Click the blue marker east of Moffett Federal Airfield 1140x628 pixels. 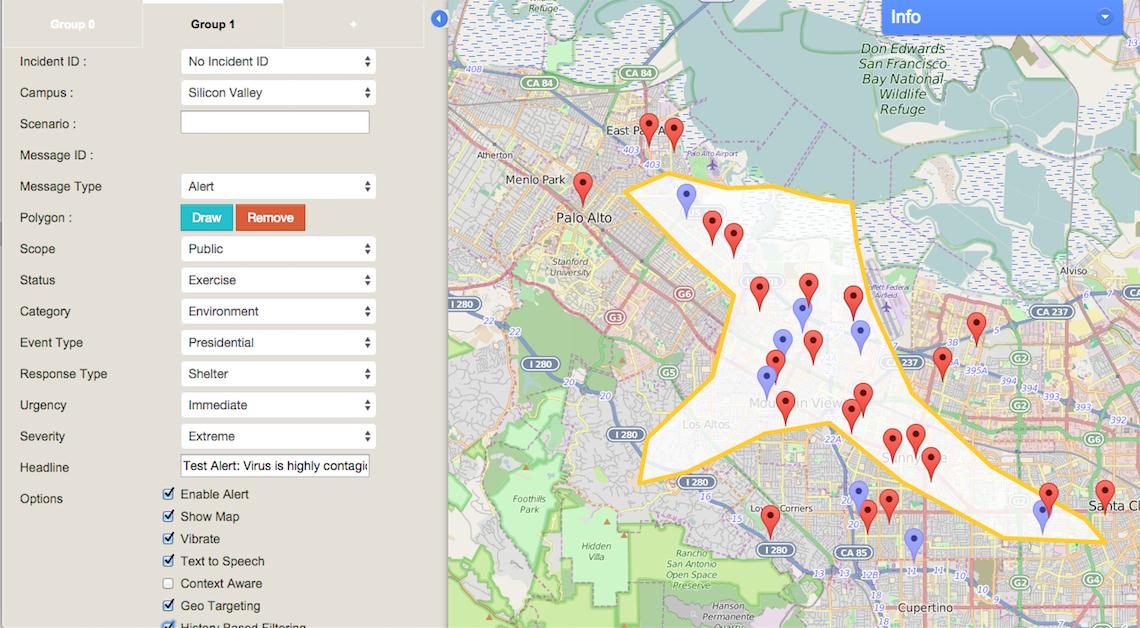860,337
